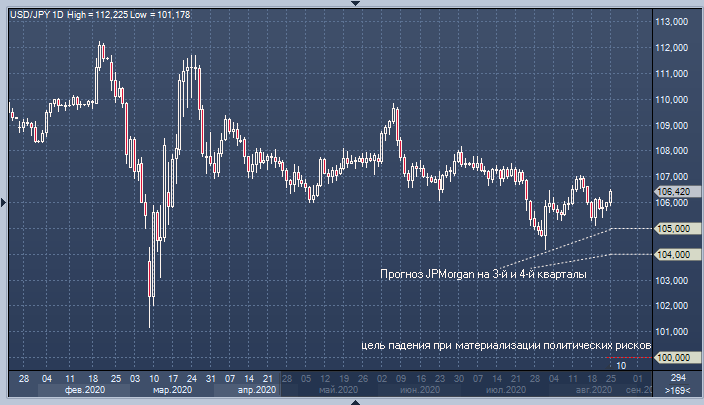The image size is (704, 405).
Task: Click the left-edge panel arrow
Action: coord(3,202)
